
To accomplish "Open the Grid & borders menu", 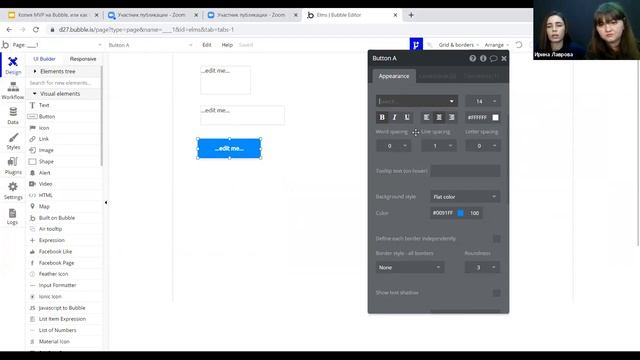I will (458, 45).
